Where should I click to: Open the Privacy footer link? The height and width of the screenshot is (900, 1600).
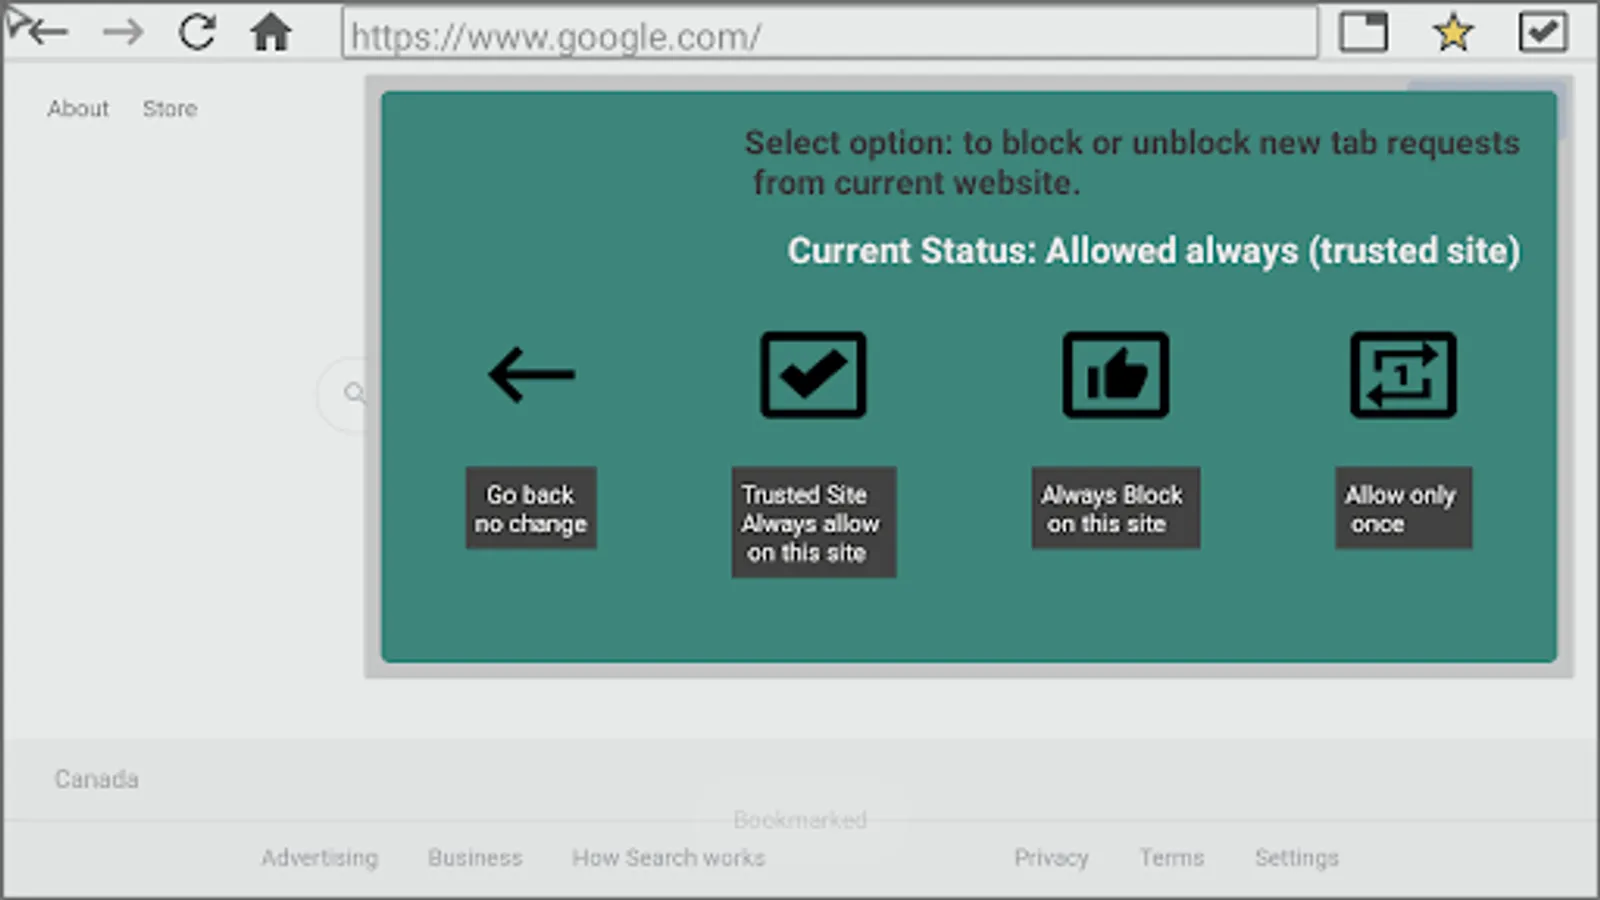point(1051,857)
